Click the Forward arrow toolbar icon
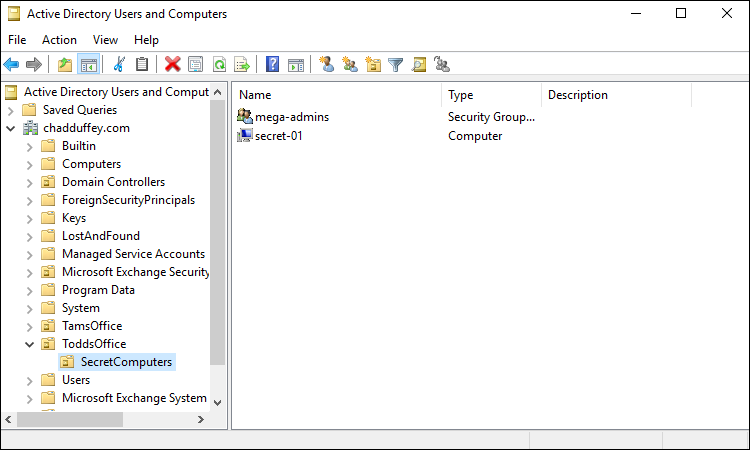The height and width of the screenshot is (450, 750). click(33, 64)
